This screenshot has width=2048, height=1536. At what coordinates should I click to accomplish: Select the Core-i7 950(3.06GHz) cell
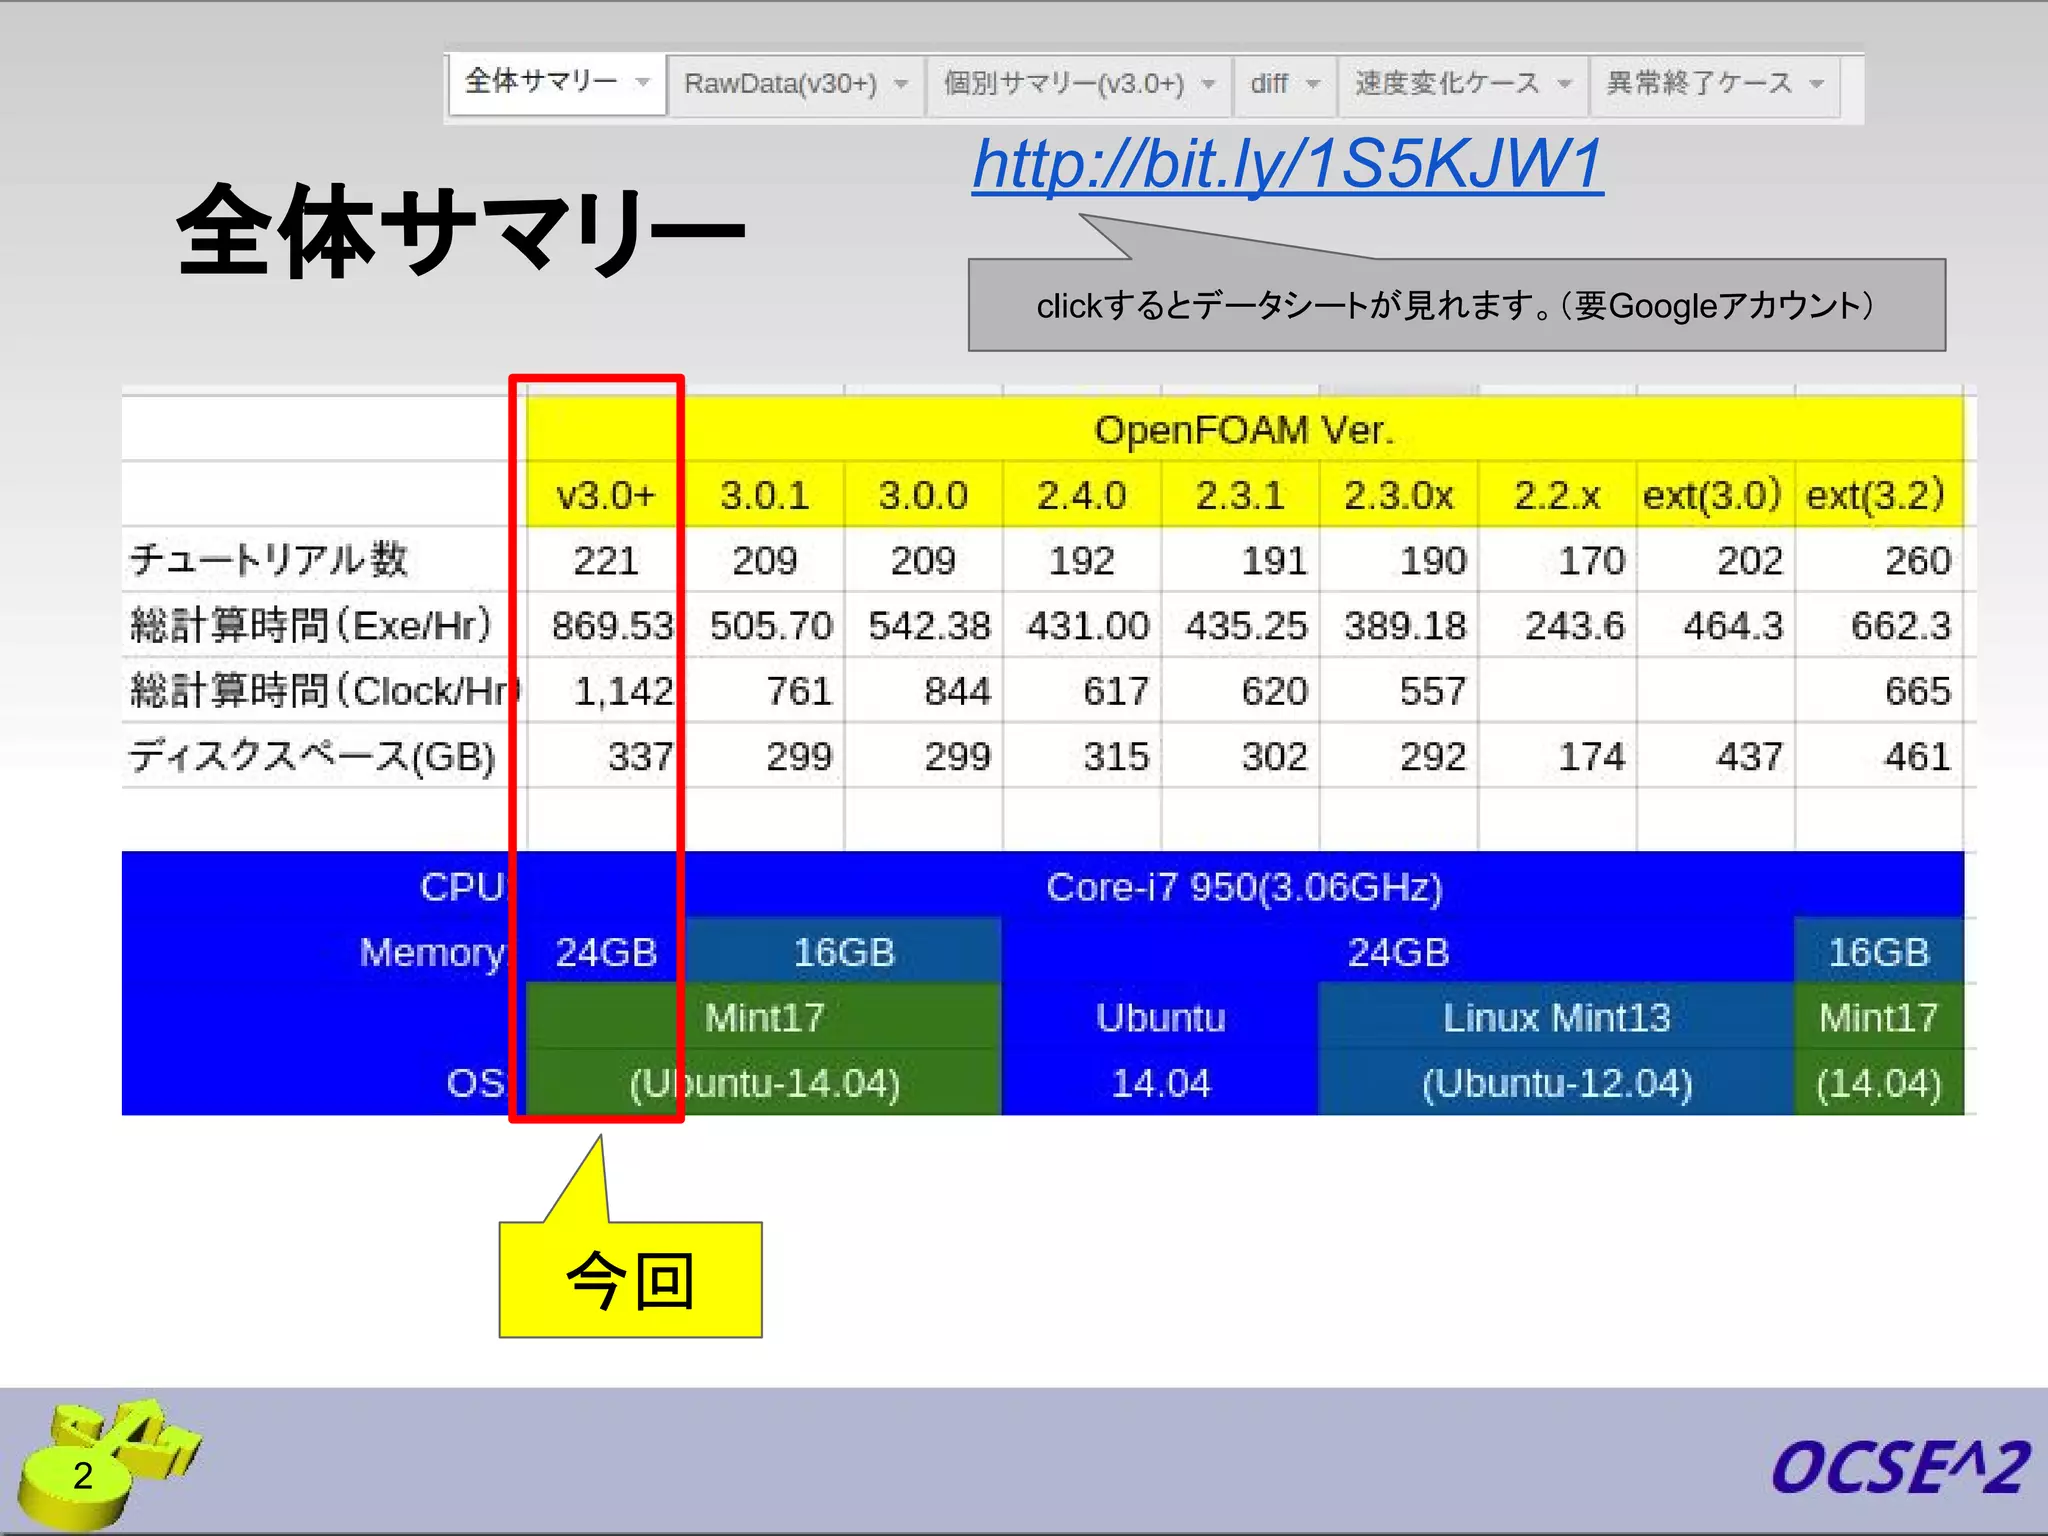coord(1244,886)
